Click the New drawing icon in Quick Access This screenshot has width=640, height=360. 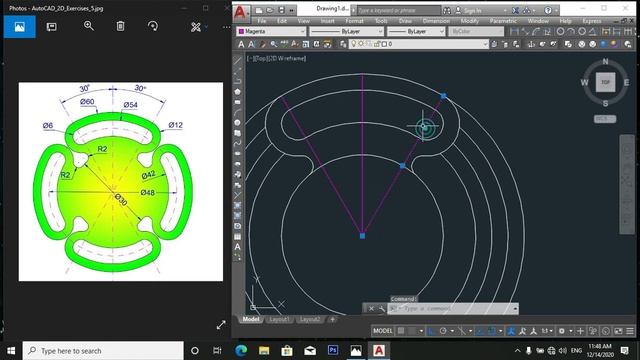259,10
